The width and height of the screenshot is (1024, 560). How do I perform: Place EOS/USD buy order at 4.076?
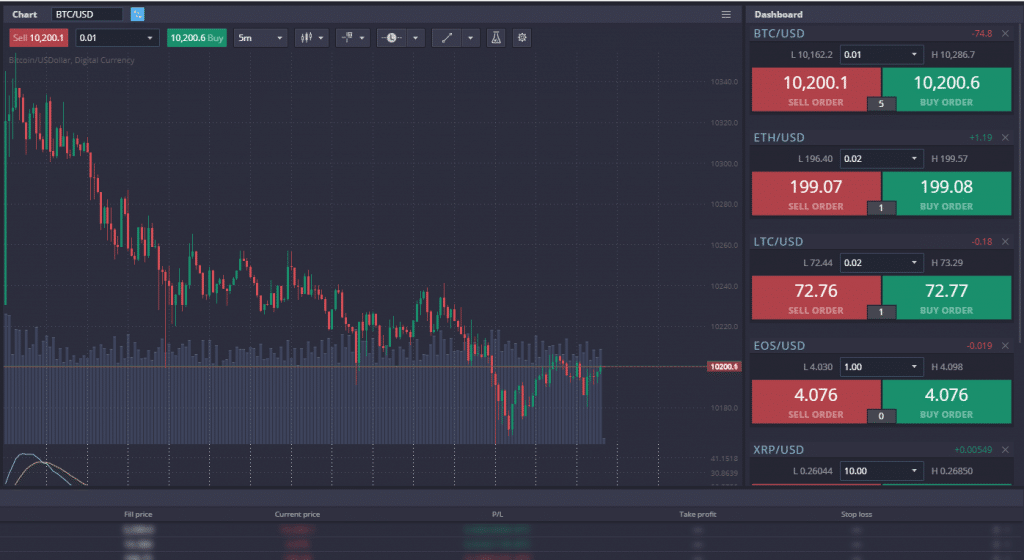pyautogui.click(x=946, y=402)
